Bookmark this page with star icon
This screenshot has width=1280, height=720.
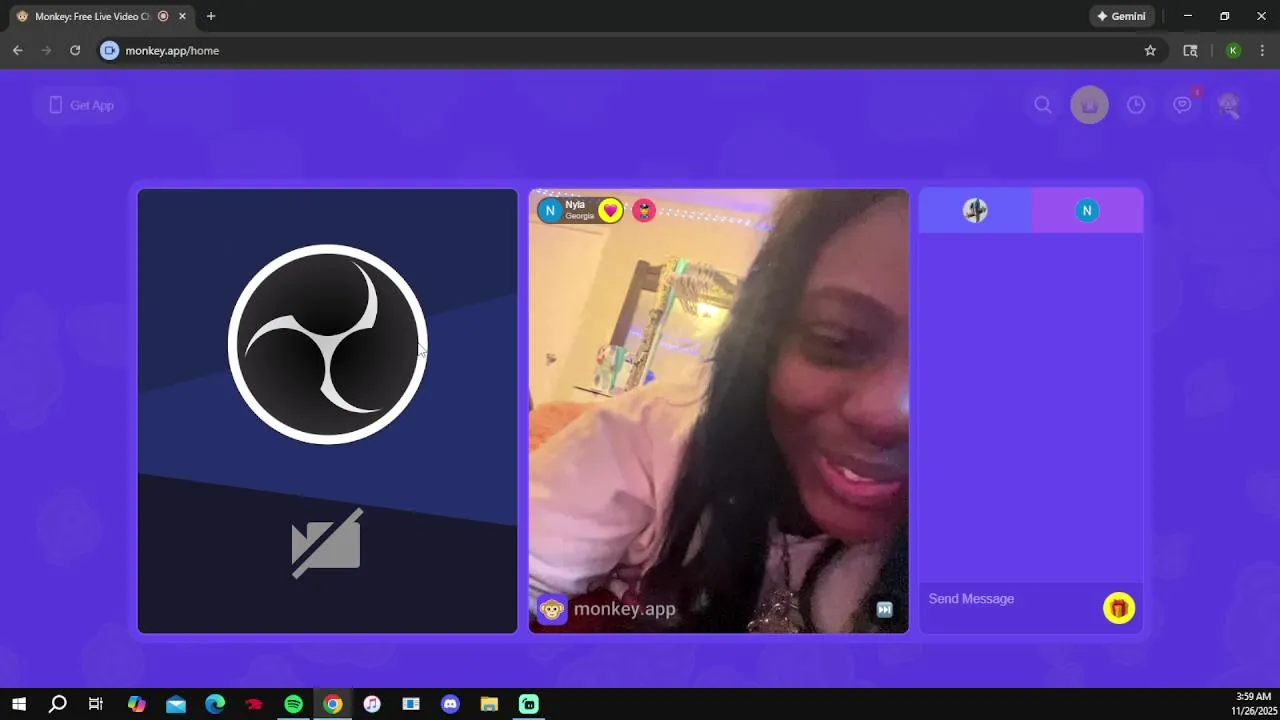point(1150,50)
